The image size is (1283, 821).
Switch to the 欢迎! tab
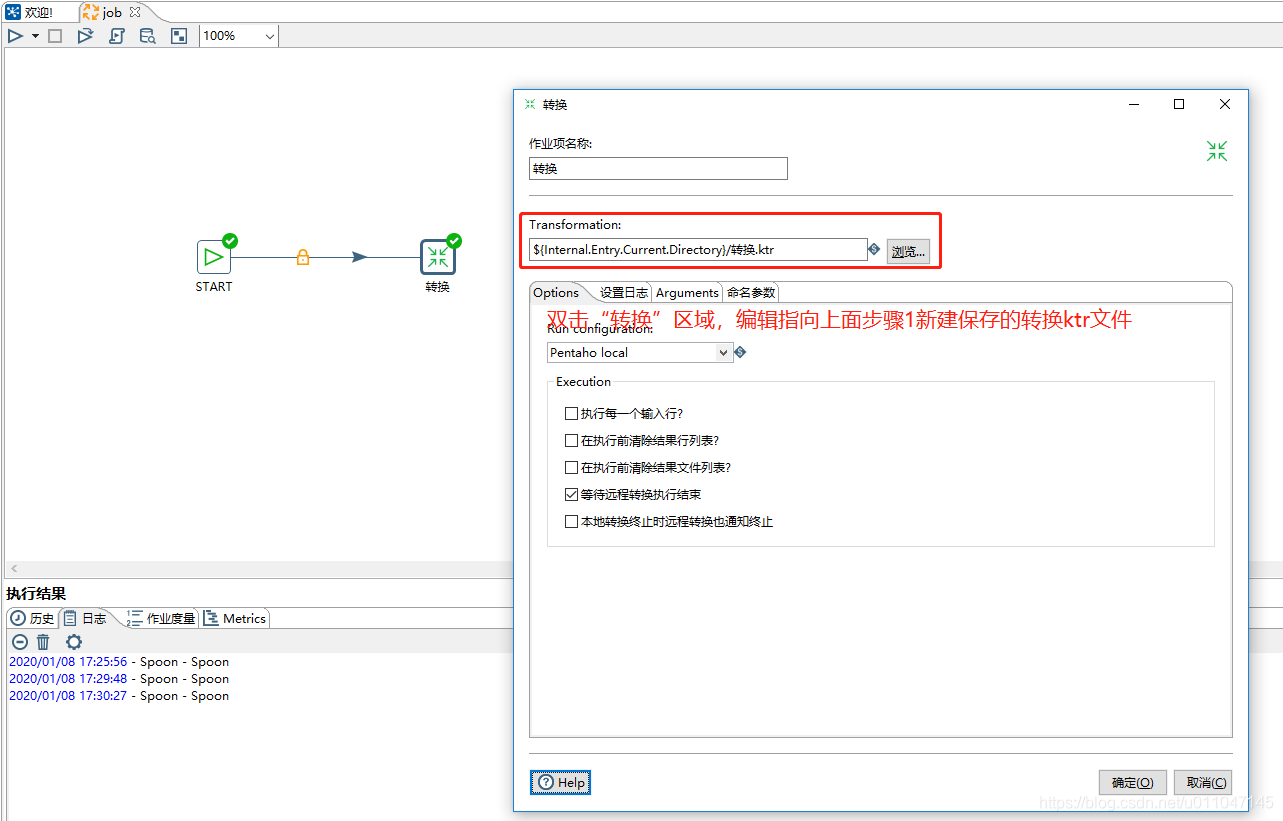point(30,12)
